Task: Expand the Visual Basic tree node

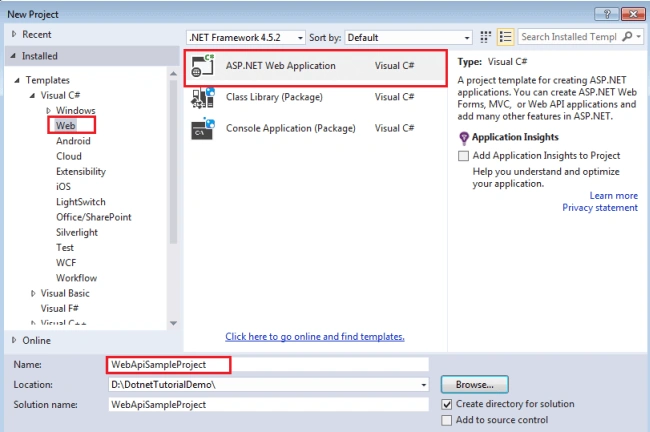Action: tap(33, 294)
